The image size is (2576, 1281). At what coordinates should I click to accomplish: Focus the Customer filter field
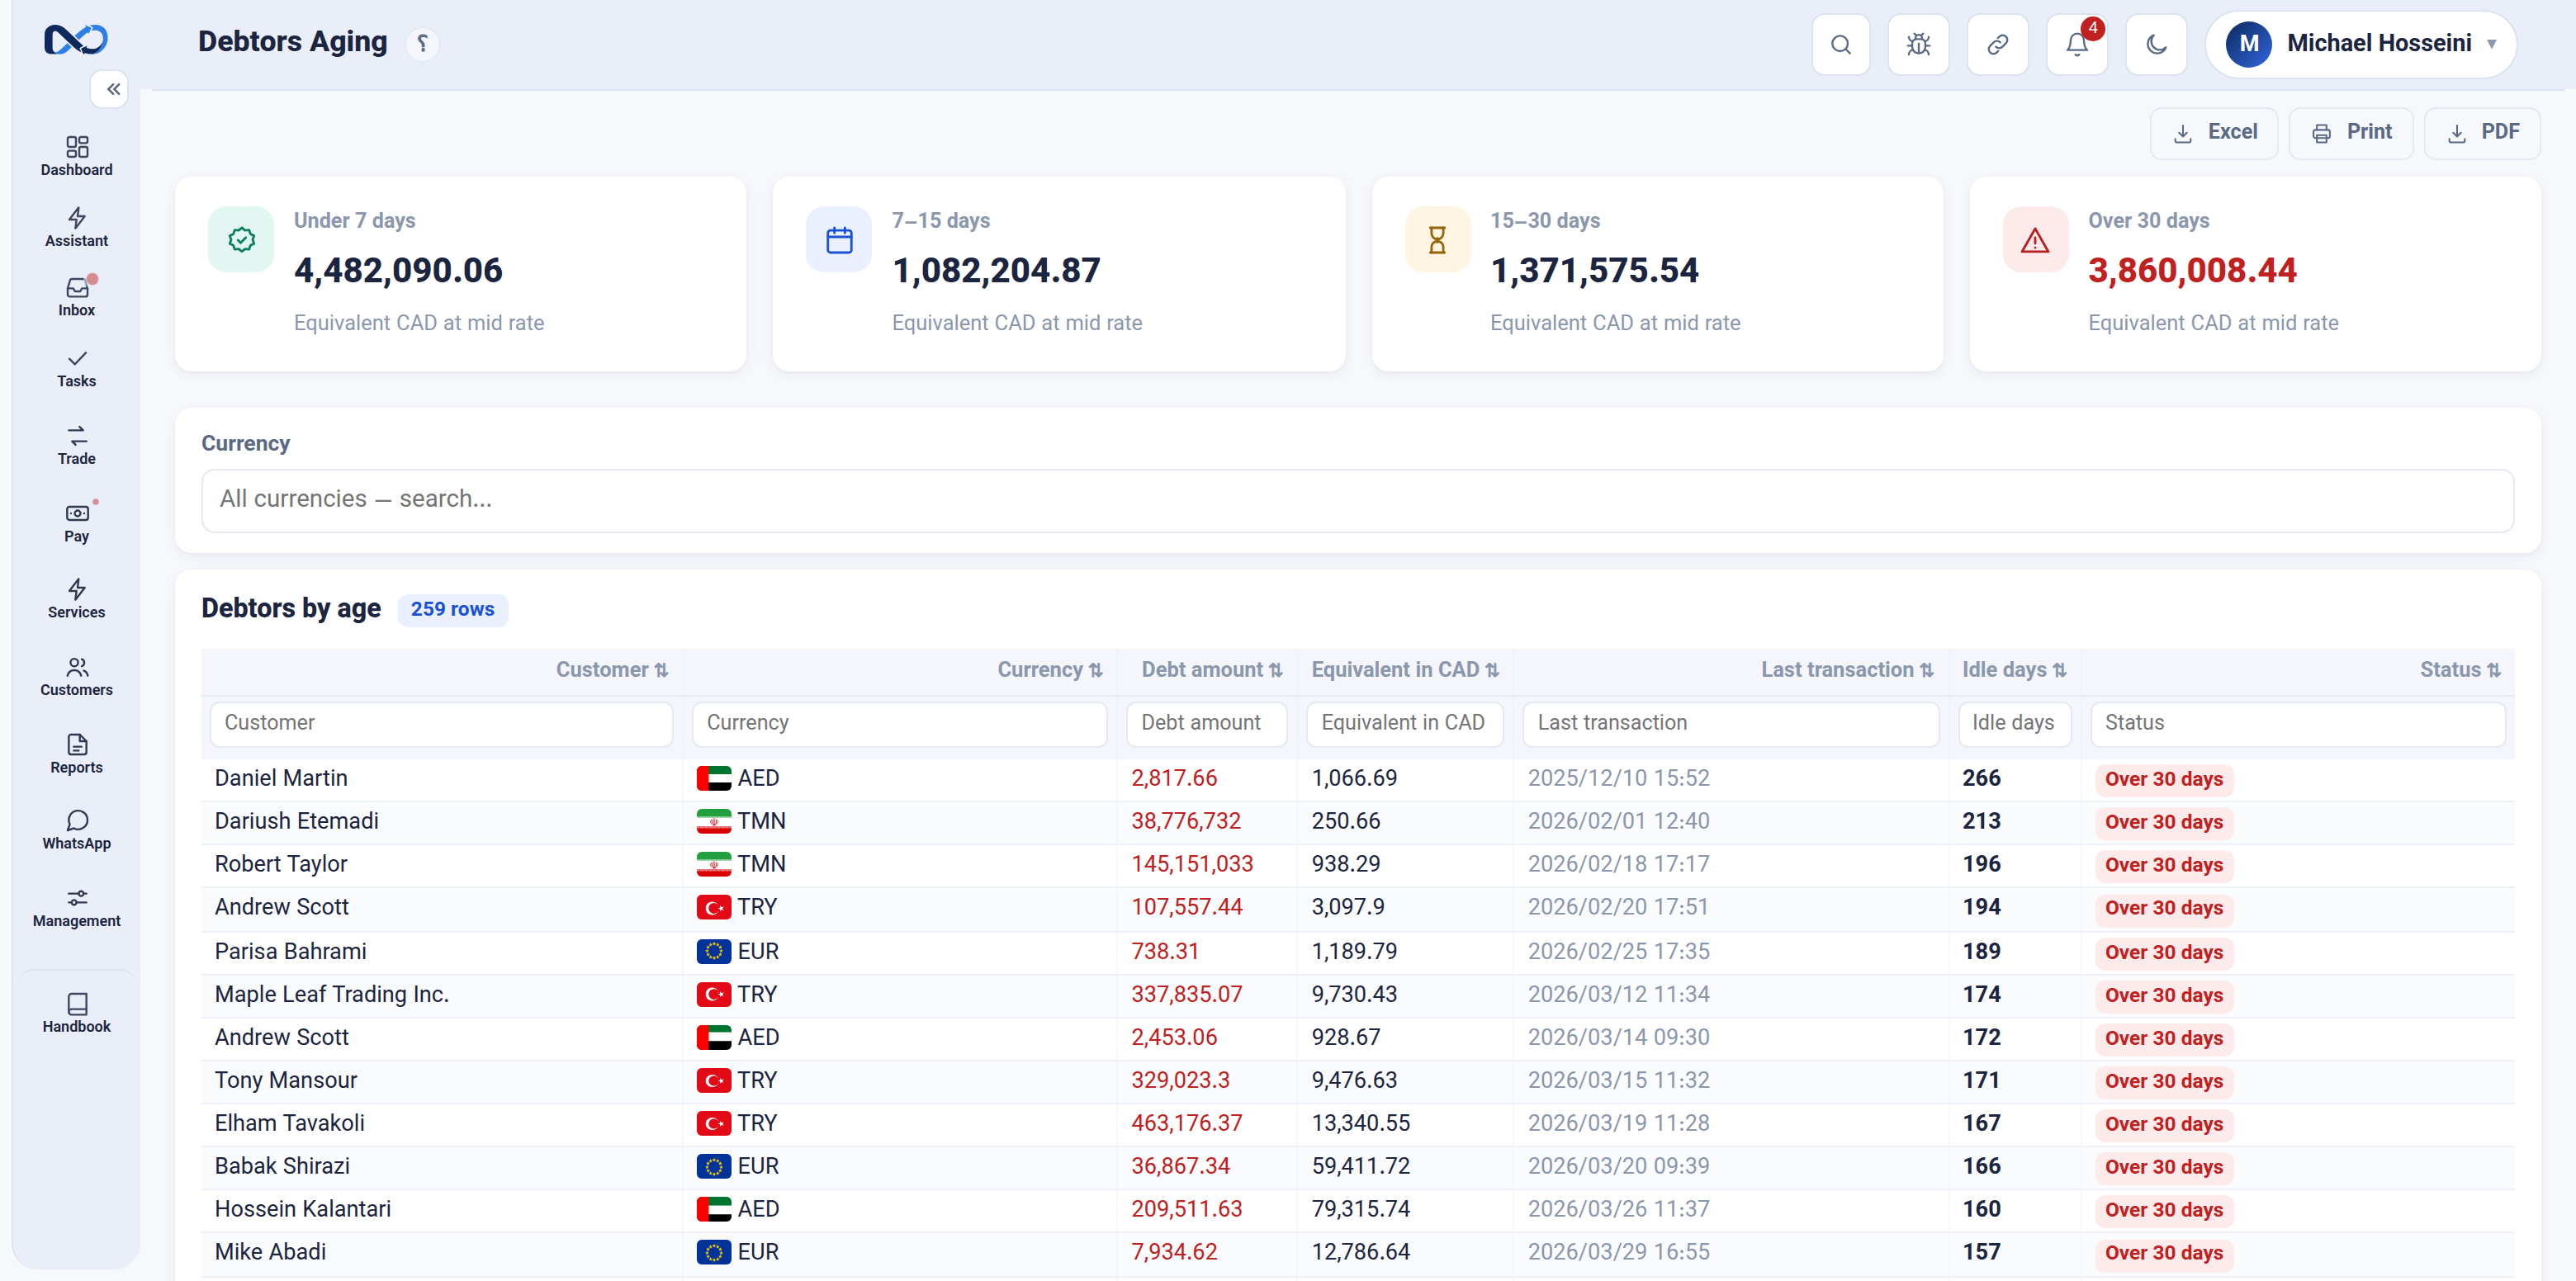pyautogui.click(x=441, y=723)
